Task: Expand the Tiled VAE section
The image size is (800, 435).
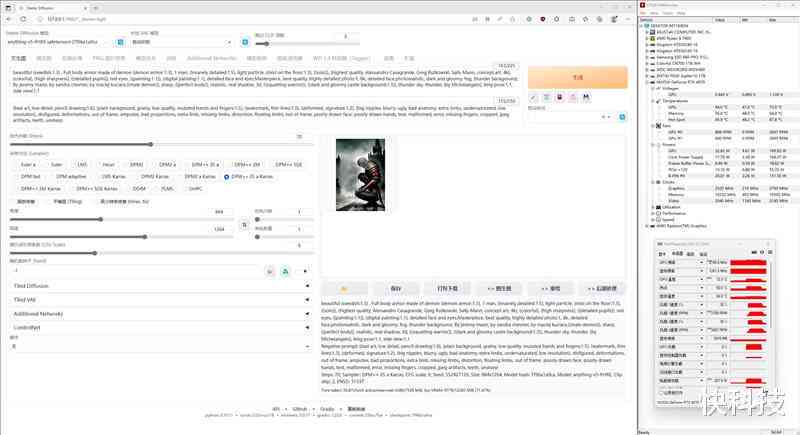Action: tap(161, 300)
